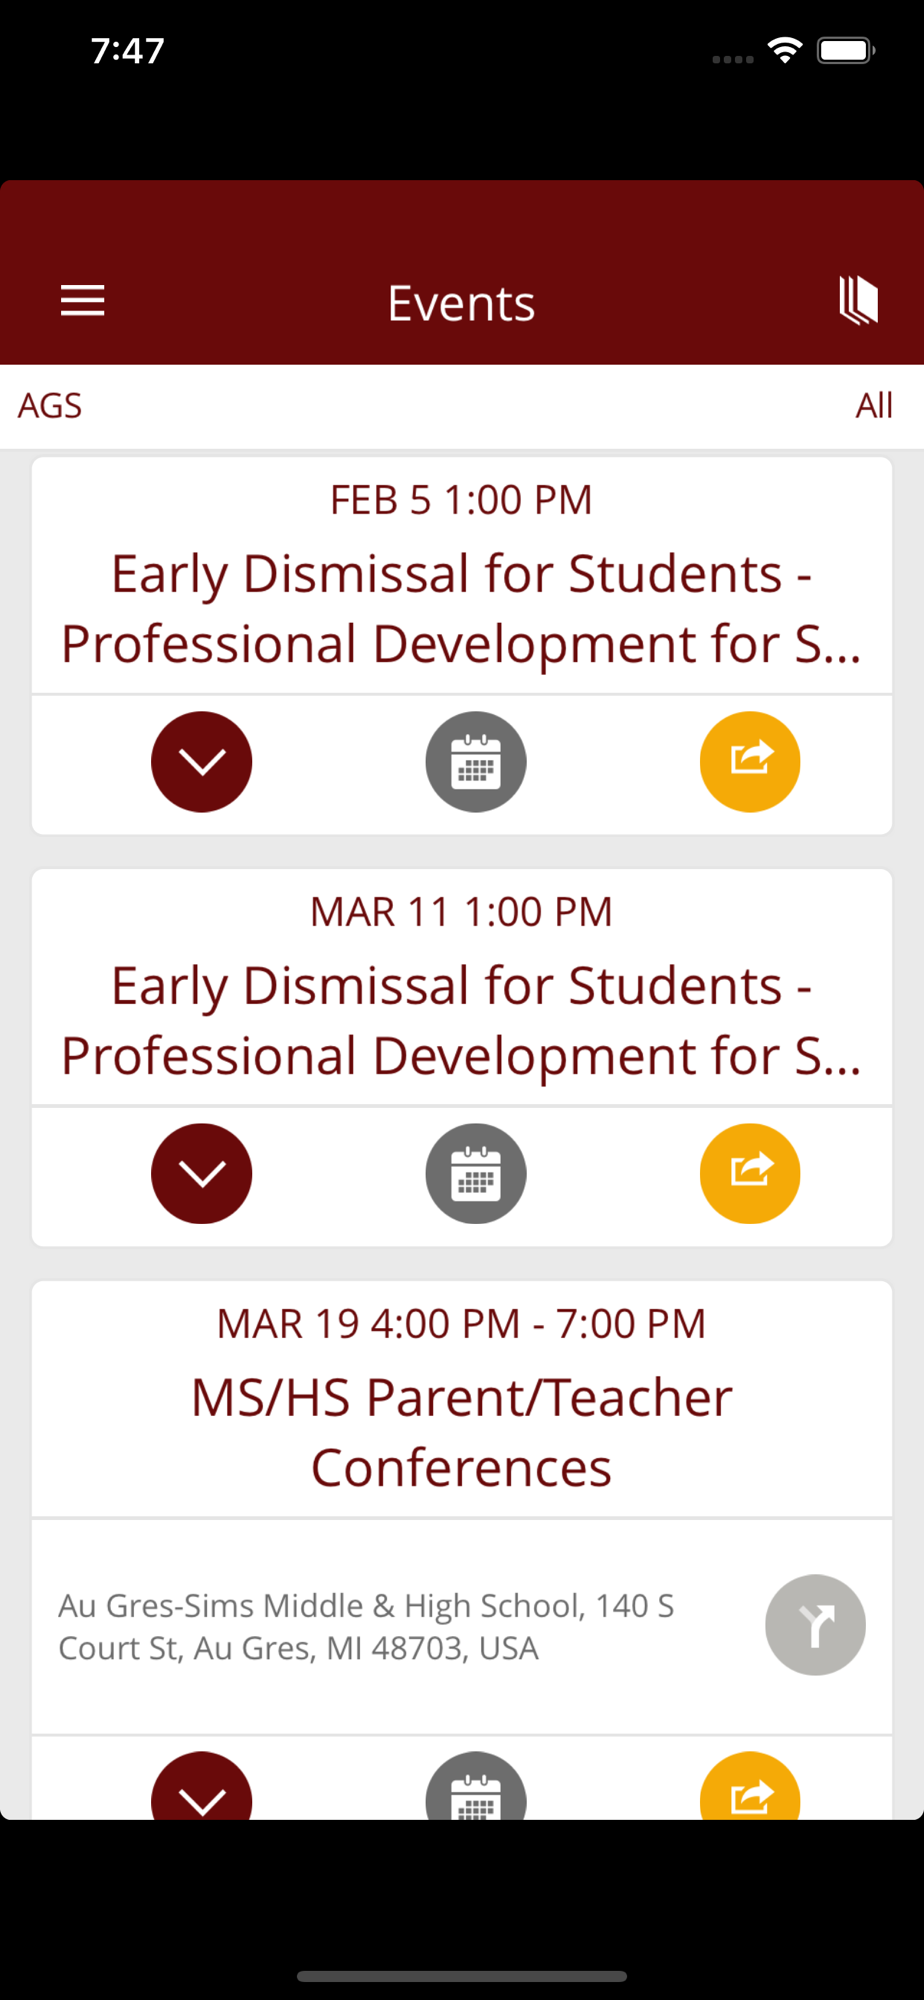924x2000 pixels.
Task: Open the MAR 11 Early Dismissal event title
Action: 461,1020
